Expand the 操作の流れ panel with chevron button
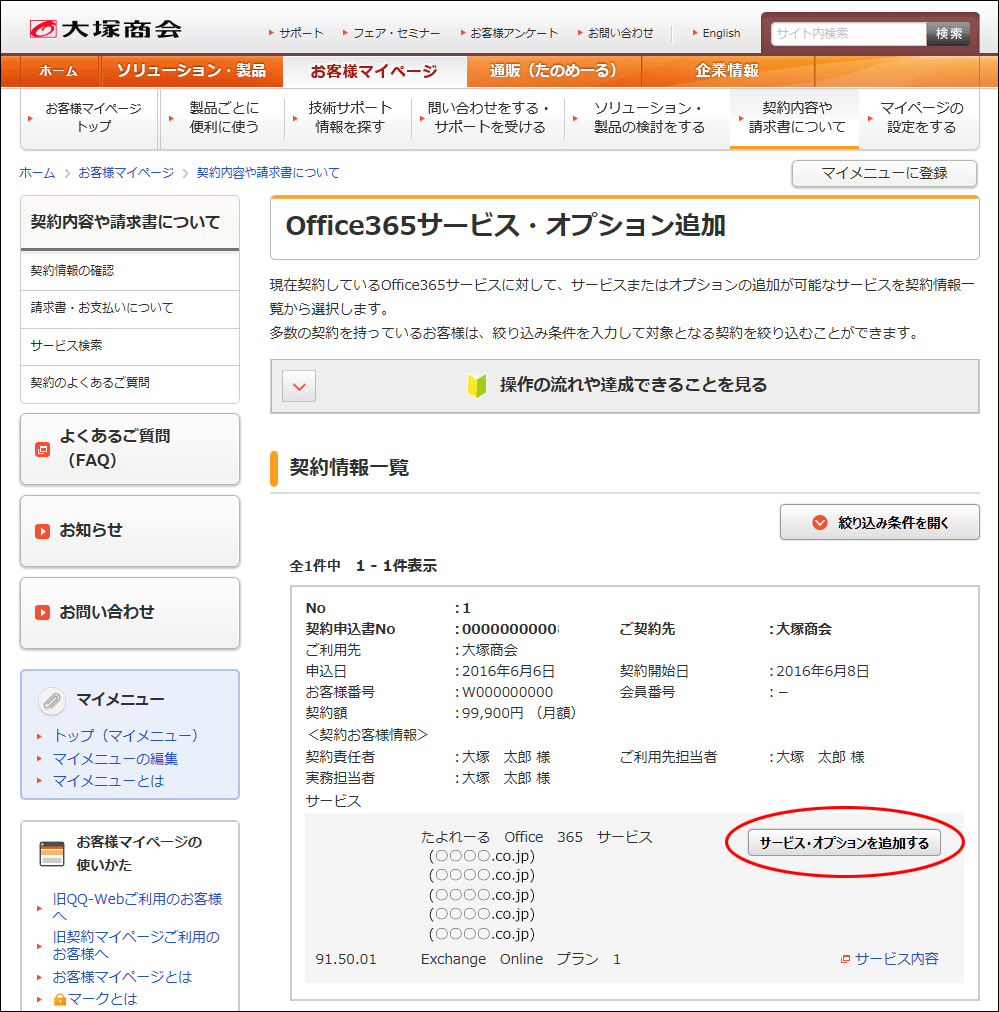This screenshot has width=999, height=1012. 299,386
